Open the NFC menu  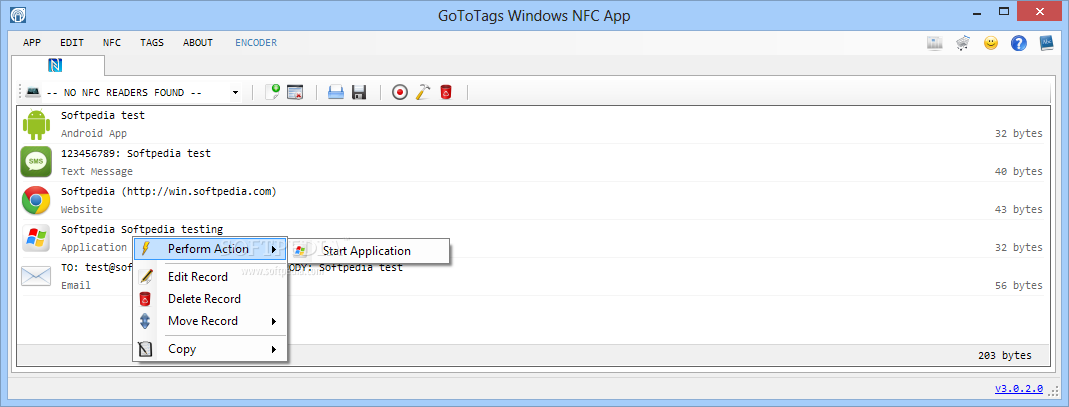coord(112,42)
